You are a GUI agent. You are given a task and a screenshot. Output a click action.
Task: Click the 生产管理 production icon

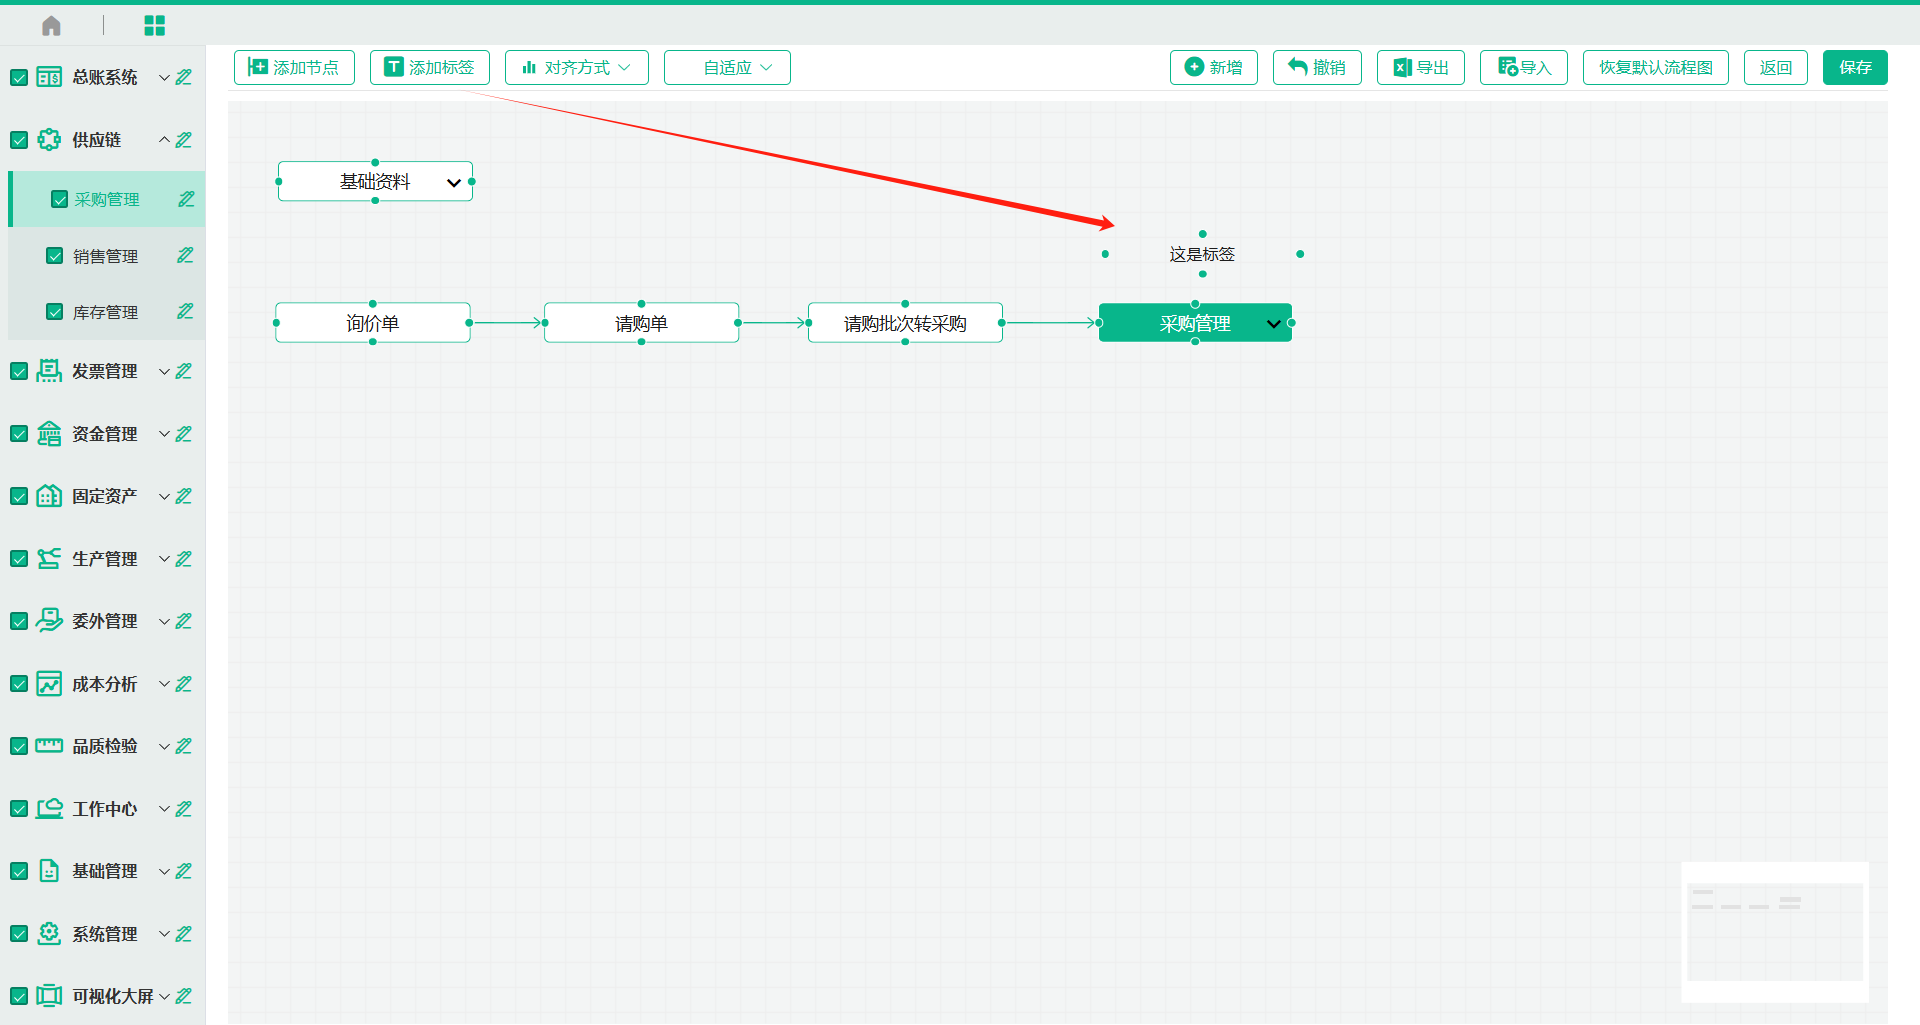[x=49, y=559]
